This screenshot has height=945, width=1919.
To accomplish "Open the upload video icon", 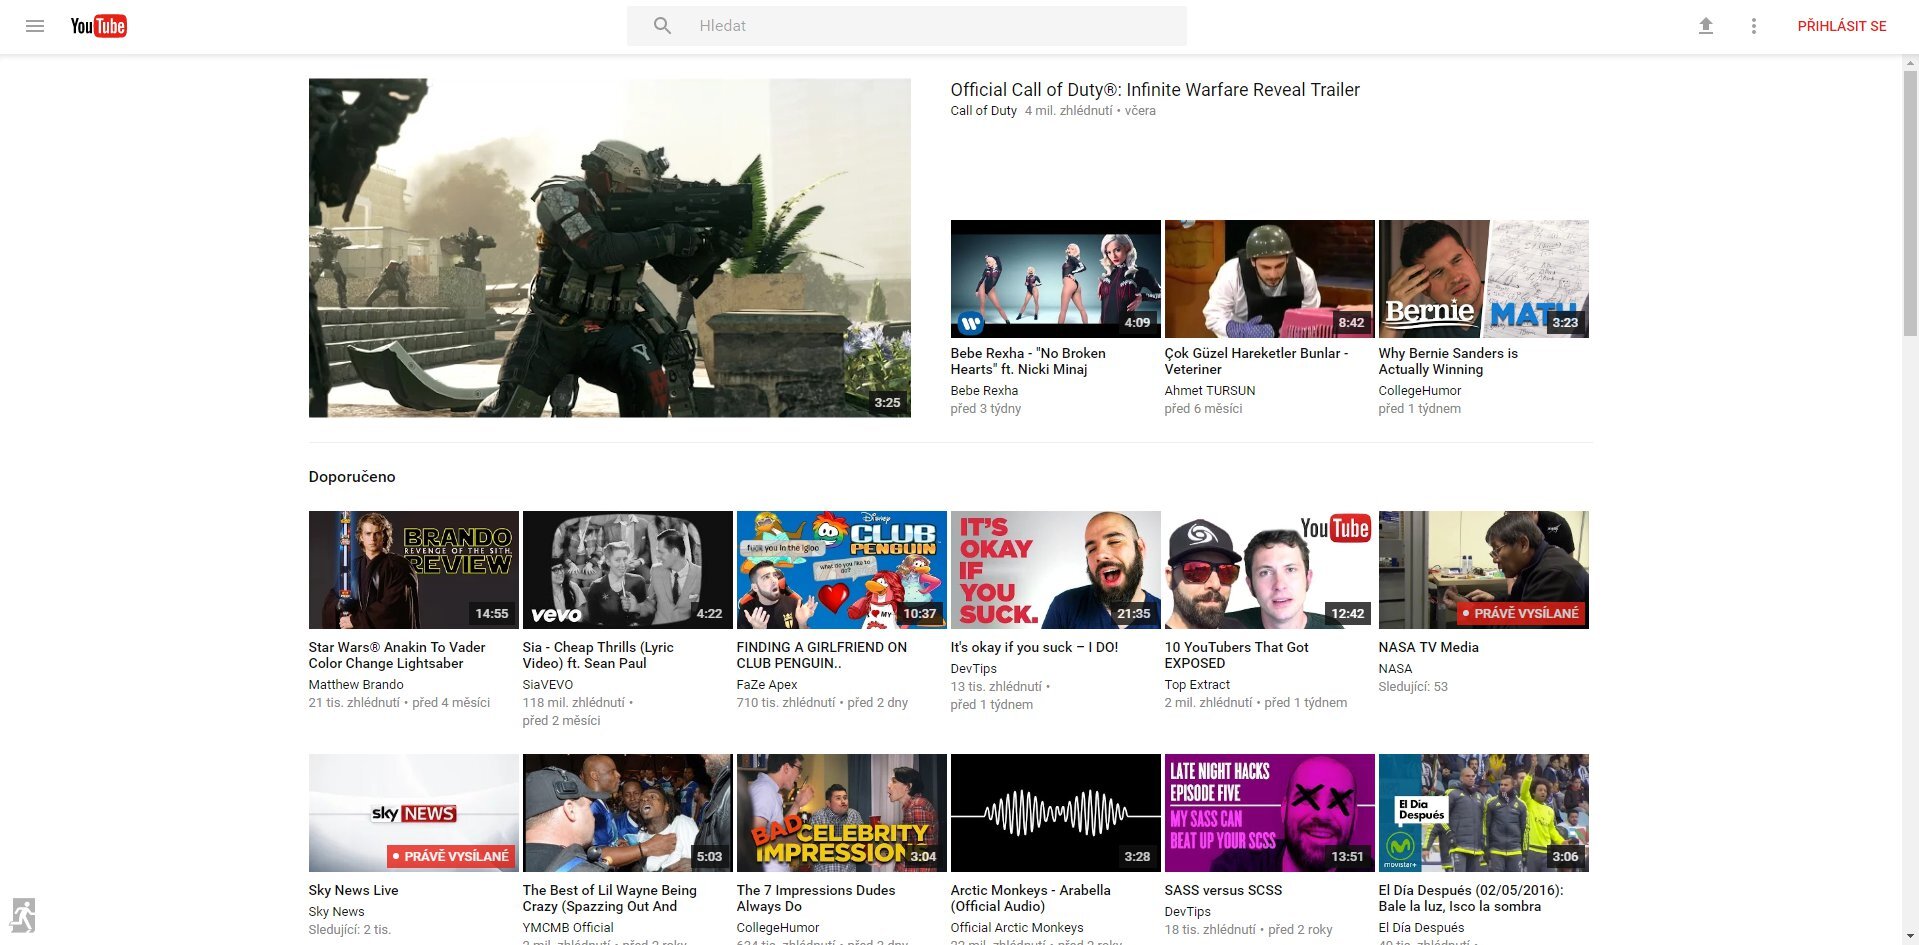I will coord(1706,25).
